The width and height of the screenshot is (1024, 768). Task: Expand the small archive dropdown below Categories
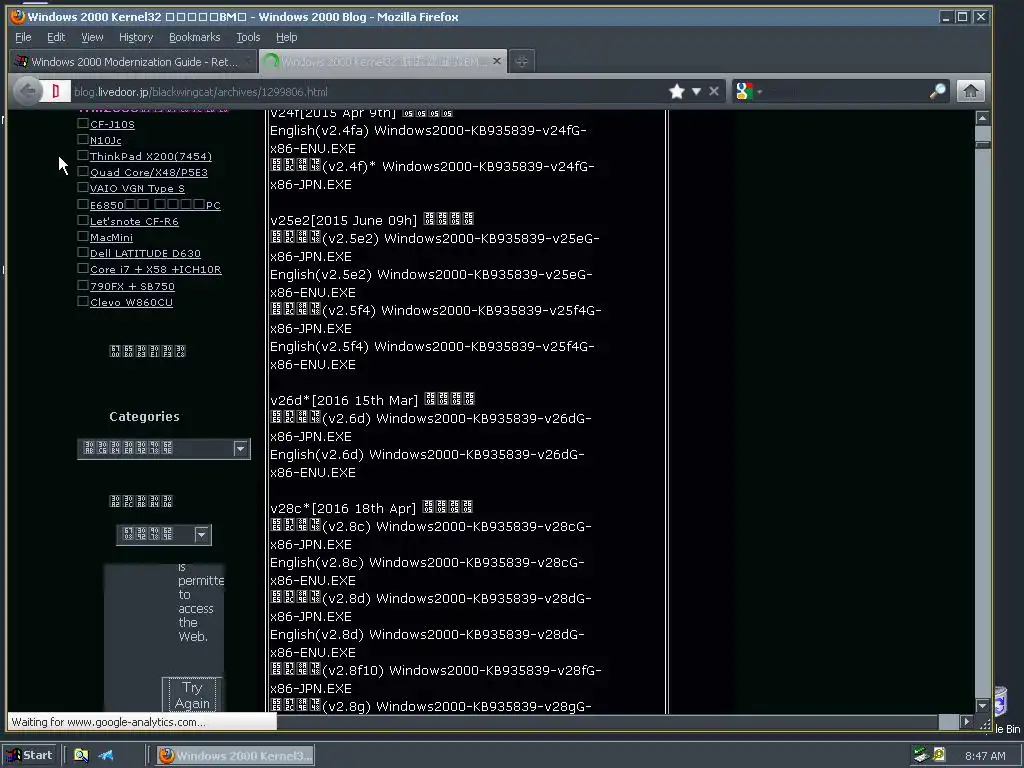[x=164, y=535]
